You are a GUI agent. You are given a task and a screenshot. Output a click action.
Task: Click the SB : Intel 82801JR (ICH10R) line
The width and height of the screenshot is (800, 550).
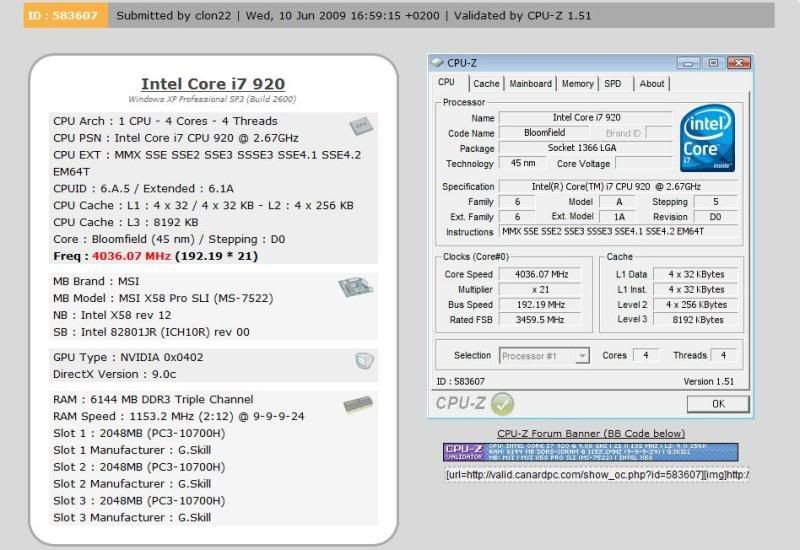(x=152, y=332)
